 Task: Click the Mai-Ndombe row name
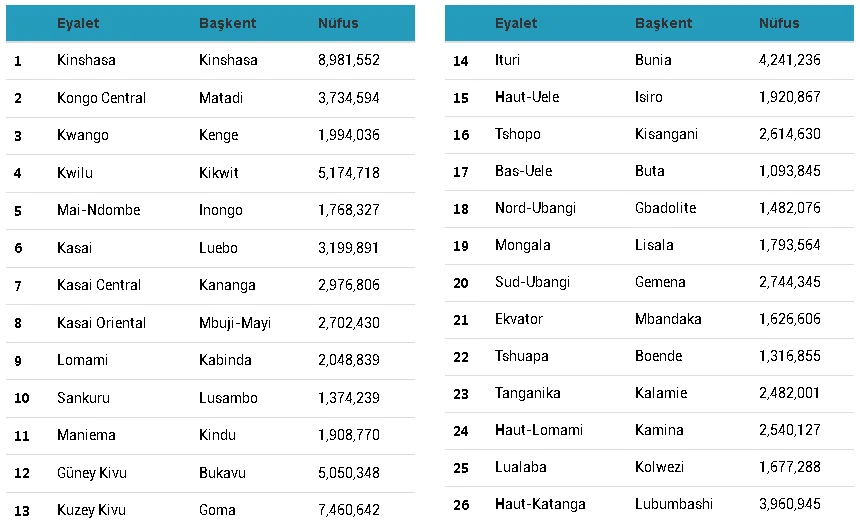coord(98,210)
